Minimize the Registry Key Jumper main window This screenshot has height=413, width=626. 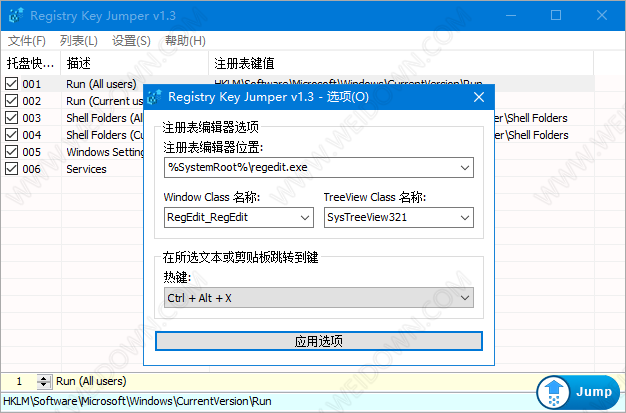(511, 16)
